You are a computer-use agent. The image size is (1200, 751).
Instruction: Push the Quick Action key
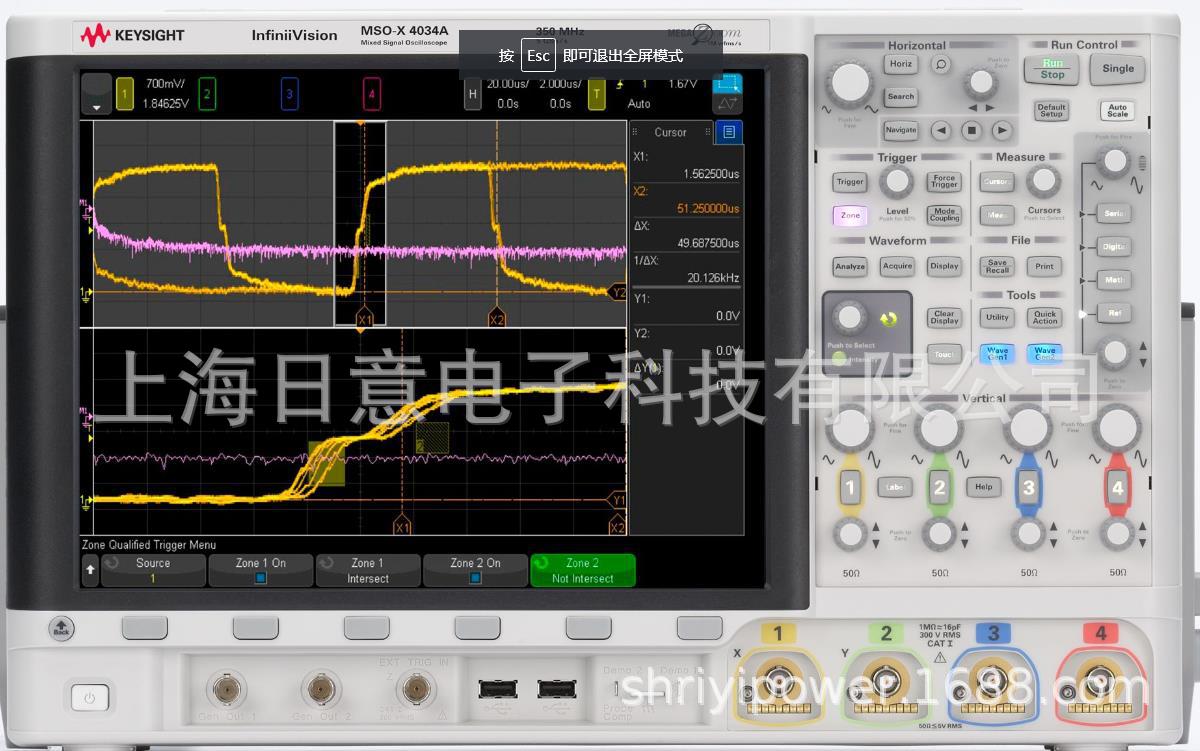coord(1045,317)
